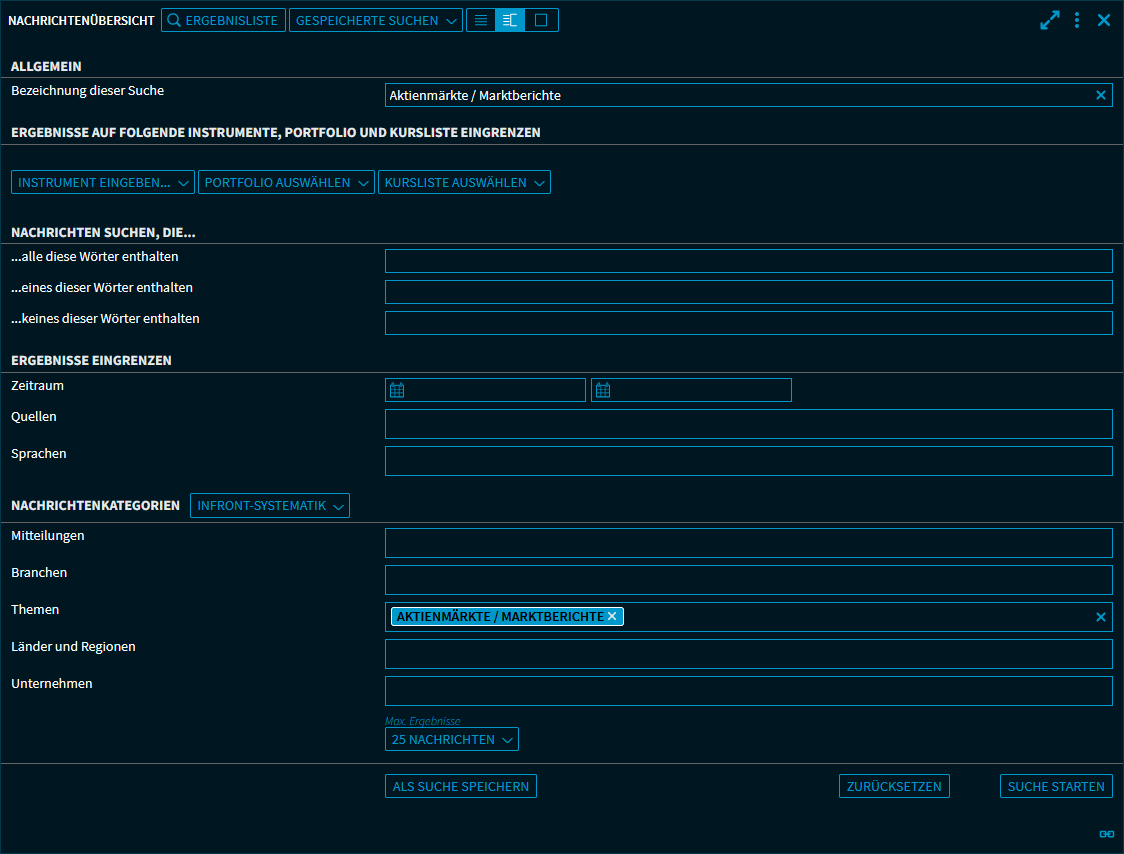Switch to the Ergebnisliste view
The width and height of the screenshot is (1124, 854).
pos(223,20)
